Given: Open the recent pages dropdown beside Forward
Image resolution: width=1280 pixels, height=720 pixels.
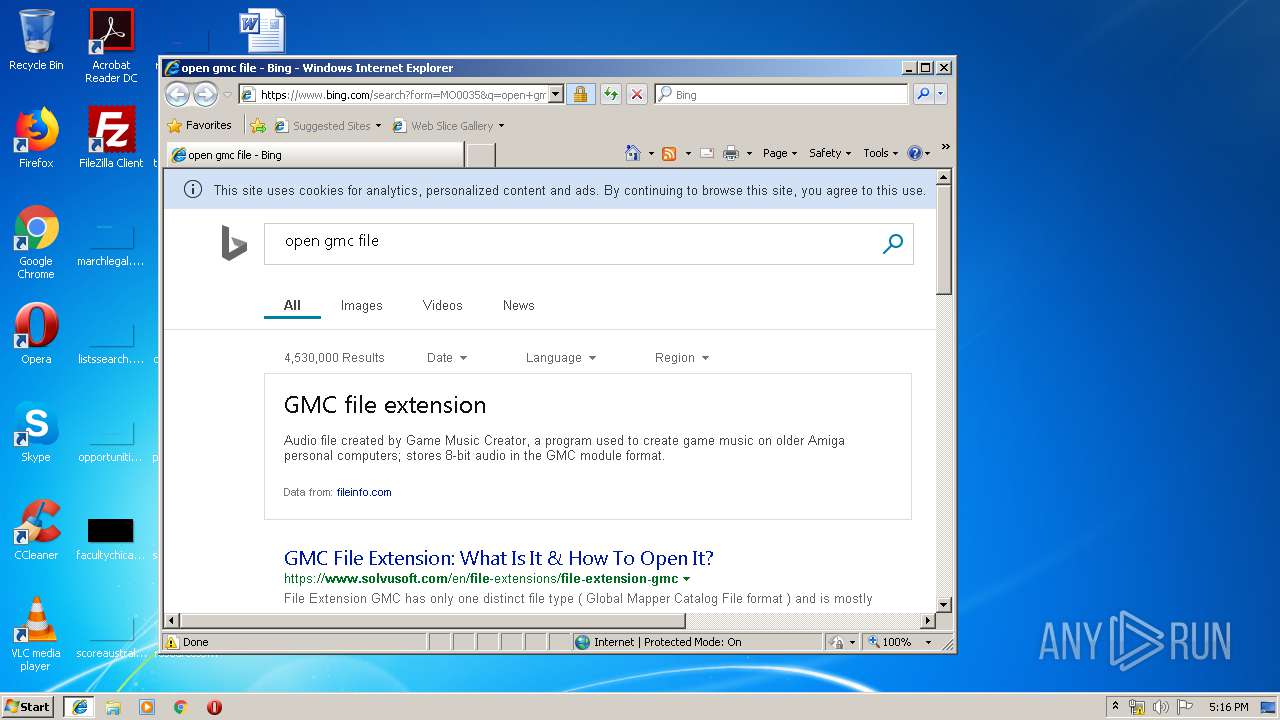Looking at the screenshot, I should [x=227, y=95].
